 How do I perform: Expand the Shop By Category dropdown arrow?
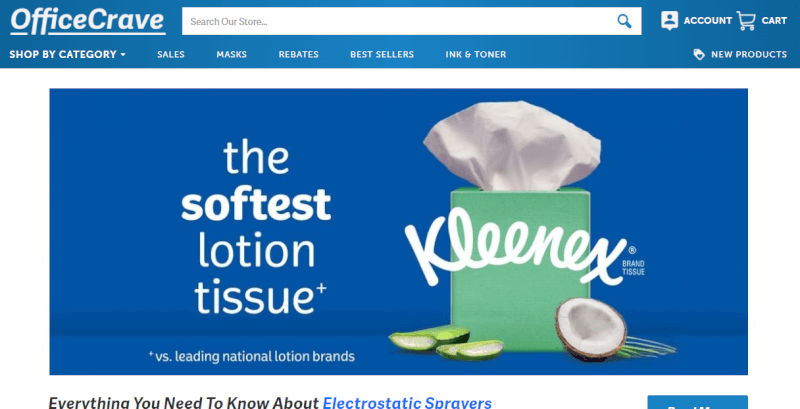[x=123, y=55]
